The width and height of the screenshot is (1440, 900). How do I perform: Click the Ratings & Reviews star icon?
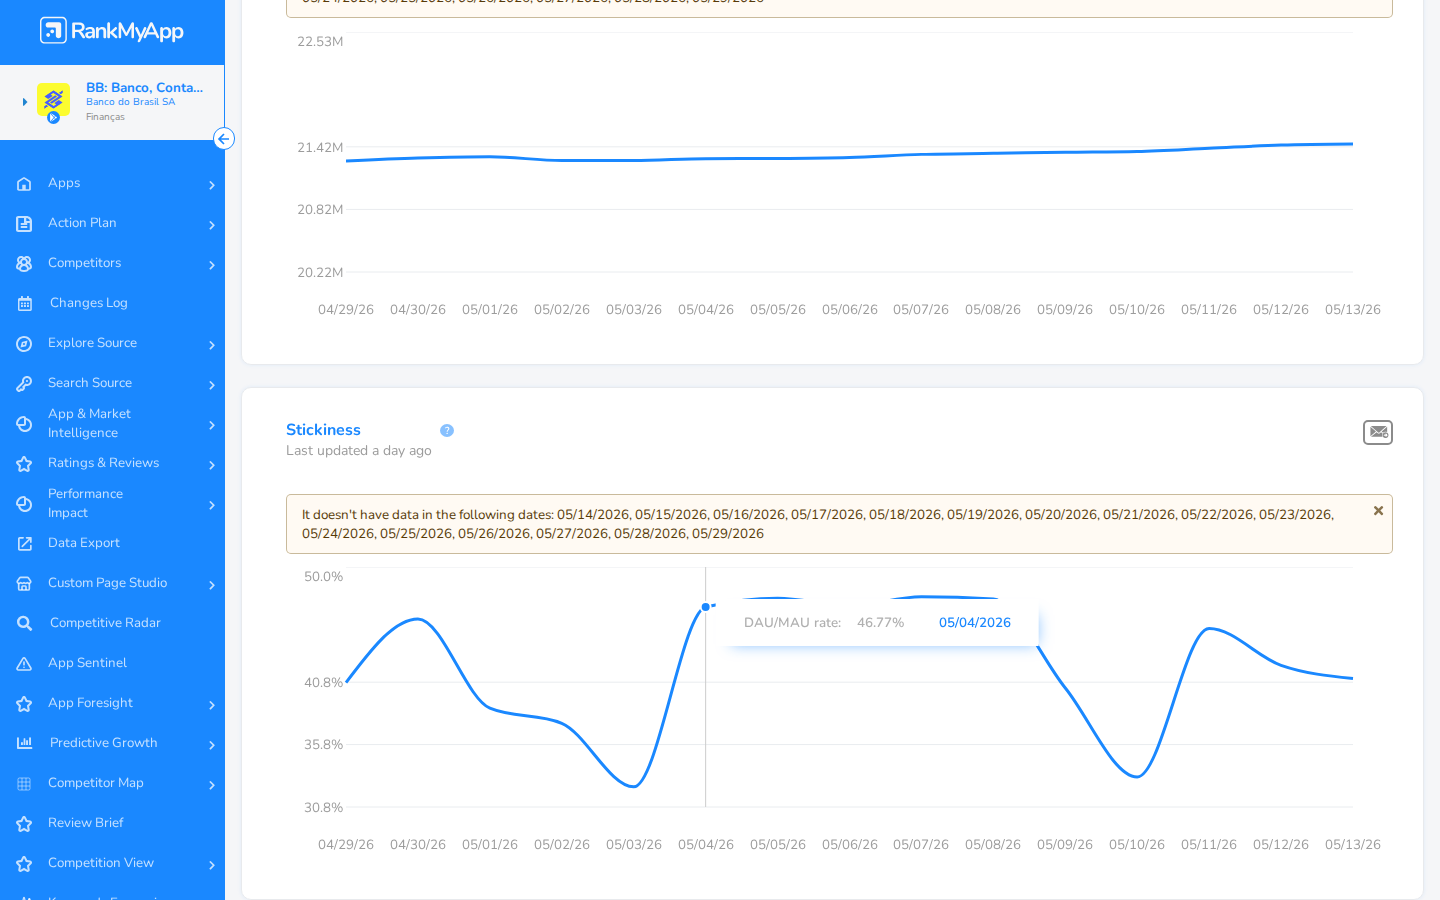click(x=24, y=464)
